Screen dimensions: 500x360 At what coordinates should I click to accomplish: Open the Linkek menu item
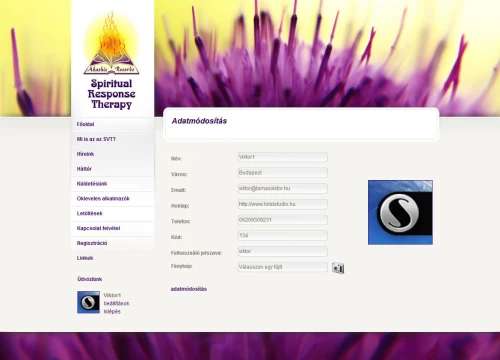point(85,258)
